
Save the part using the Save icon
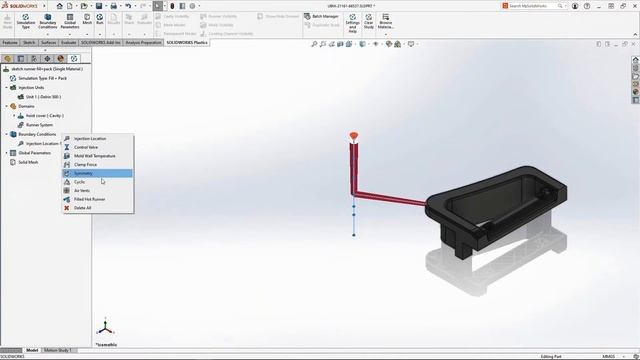(99, 6)
